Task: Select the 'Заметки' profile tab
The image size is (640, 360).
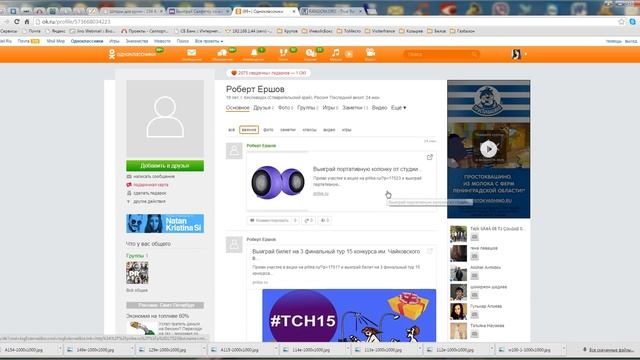Action: pyautogui.click(x=355, y=108)
